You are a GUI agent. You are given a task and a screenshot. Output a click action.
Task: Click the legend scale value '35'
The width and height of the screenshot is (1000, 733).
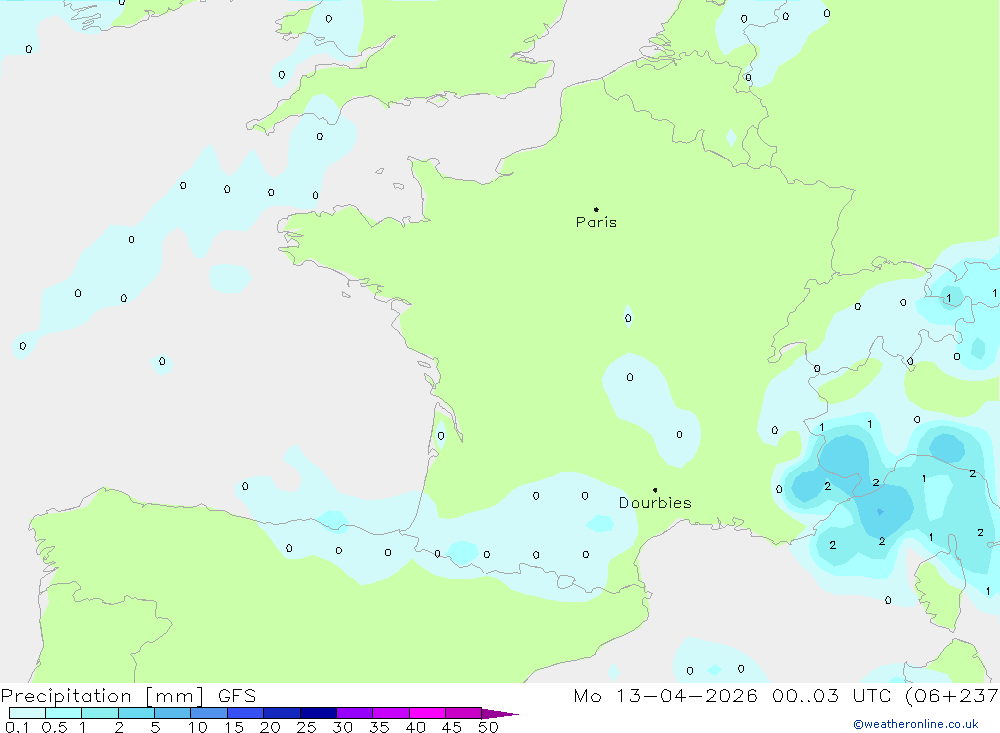[x=379, y=727]
